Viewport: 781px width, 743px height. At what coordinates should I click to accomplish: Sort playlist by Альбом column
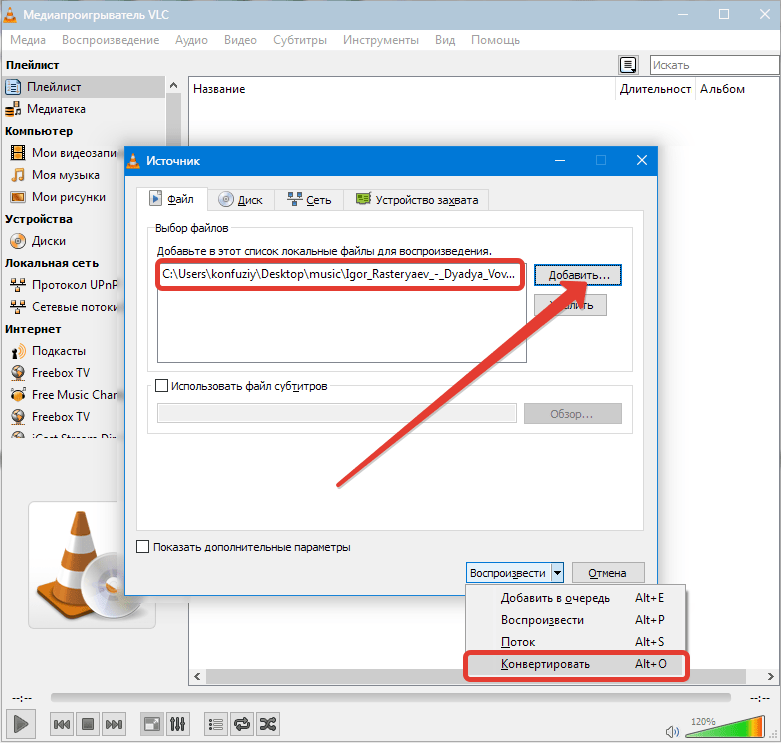coord(737,89)
